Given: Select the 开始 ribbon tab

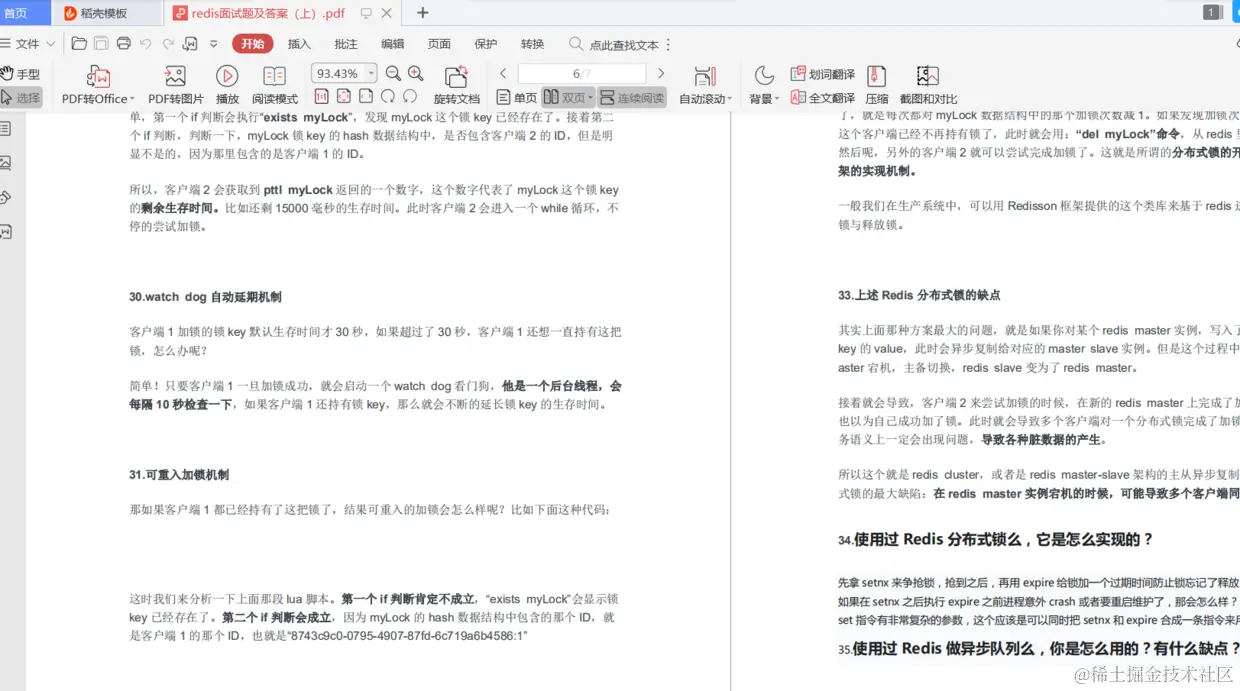Looking at the screenshot, I should click(253, 44).
